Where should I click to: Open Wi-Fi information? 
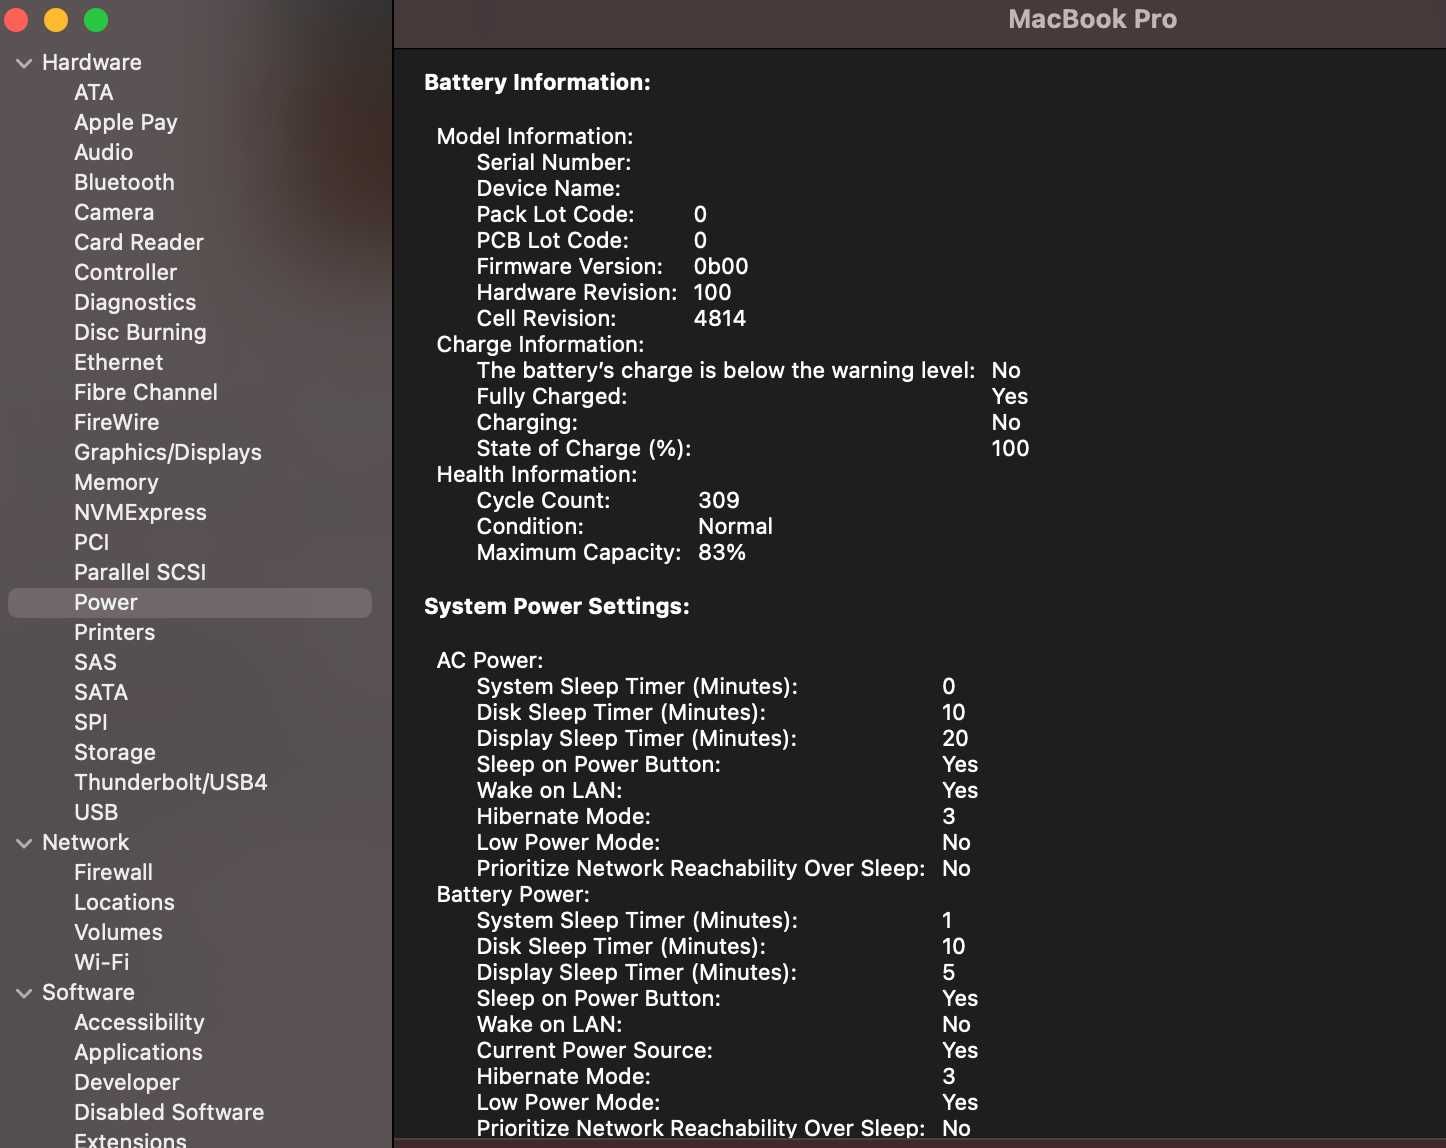point(101,962)
